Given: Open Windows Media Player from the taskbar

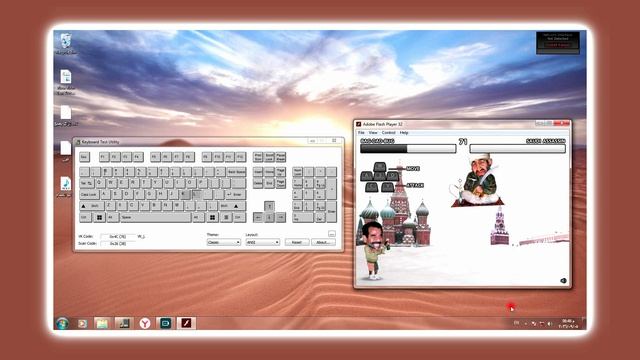Looking at the screenshot, I should pyautogui.click(x=82, y=323).
